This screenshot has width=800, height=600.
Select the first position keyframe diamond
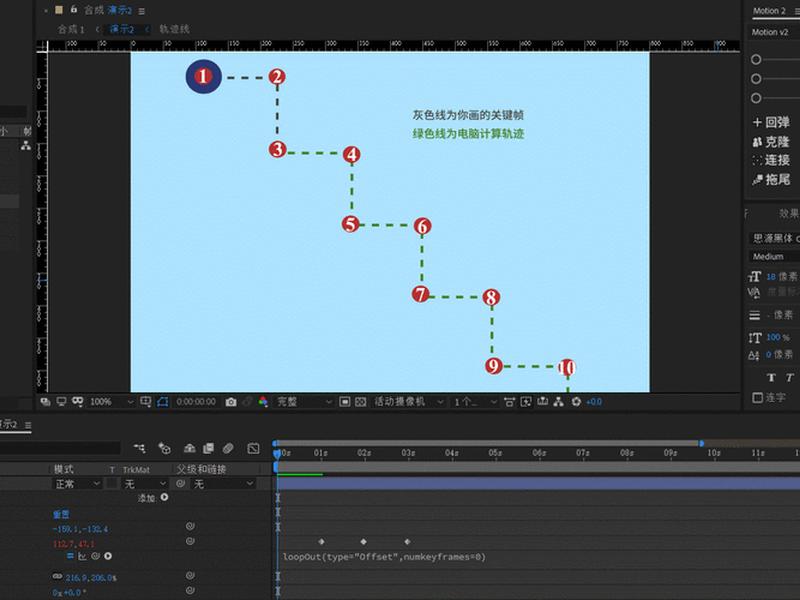tap(321, 541)
